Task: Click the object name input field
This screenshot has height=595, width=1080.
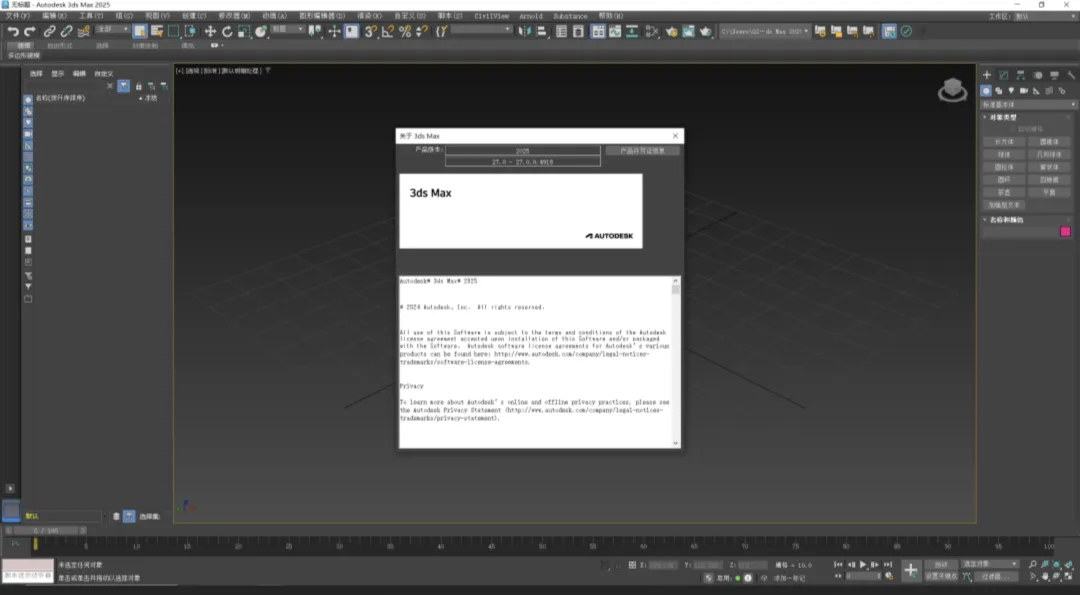Action: point(1019,232)
